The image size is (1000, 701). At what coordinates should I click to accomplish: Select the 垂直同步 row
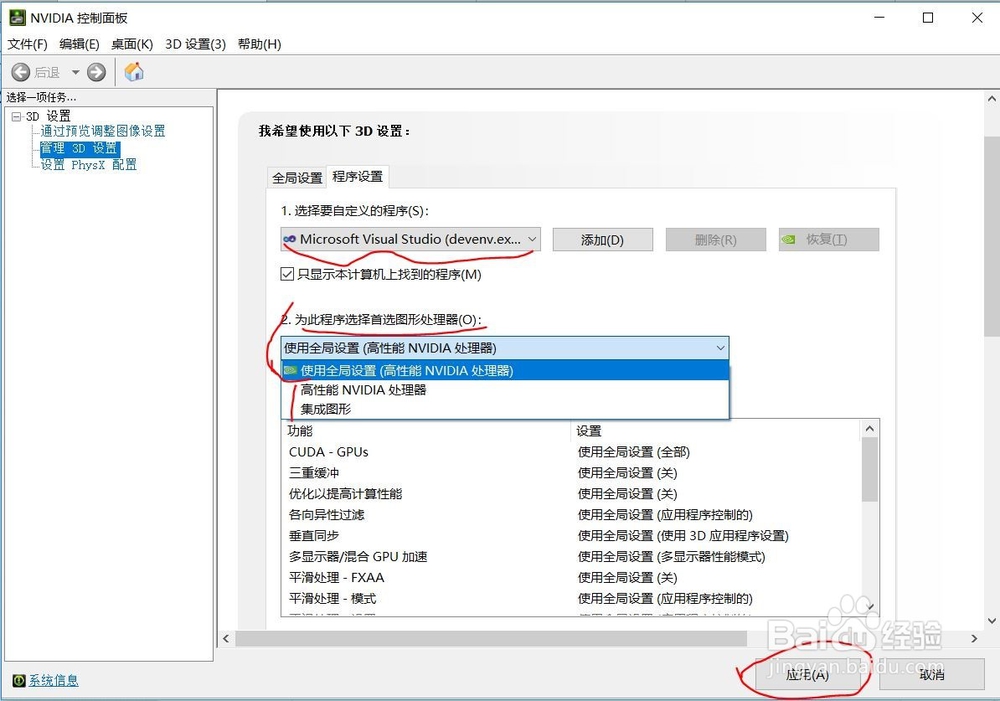pyautogui.click(x=571, y=536)
